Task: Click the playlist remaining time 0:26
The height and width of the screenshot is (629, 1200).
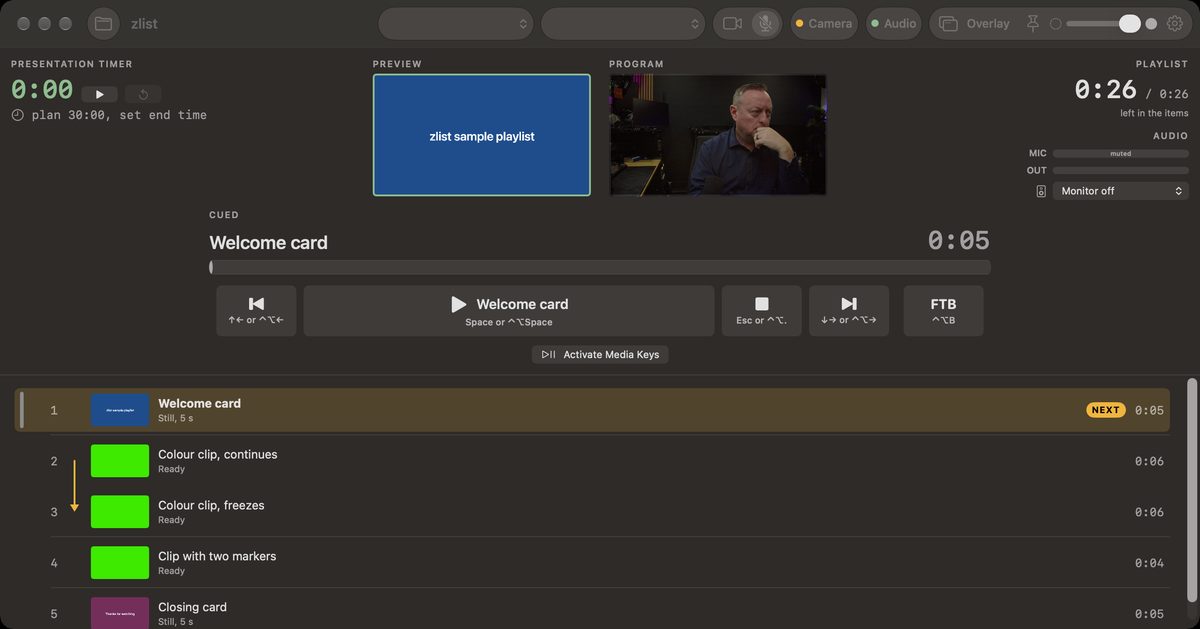Action: pyautogui.click(x=1105, y=90)
